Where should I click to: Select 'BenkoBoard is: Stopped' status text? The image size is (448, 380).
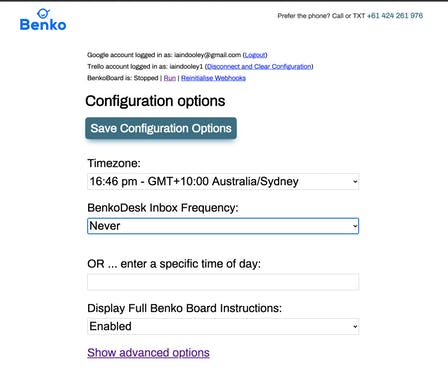click(x=123, y=78)
